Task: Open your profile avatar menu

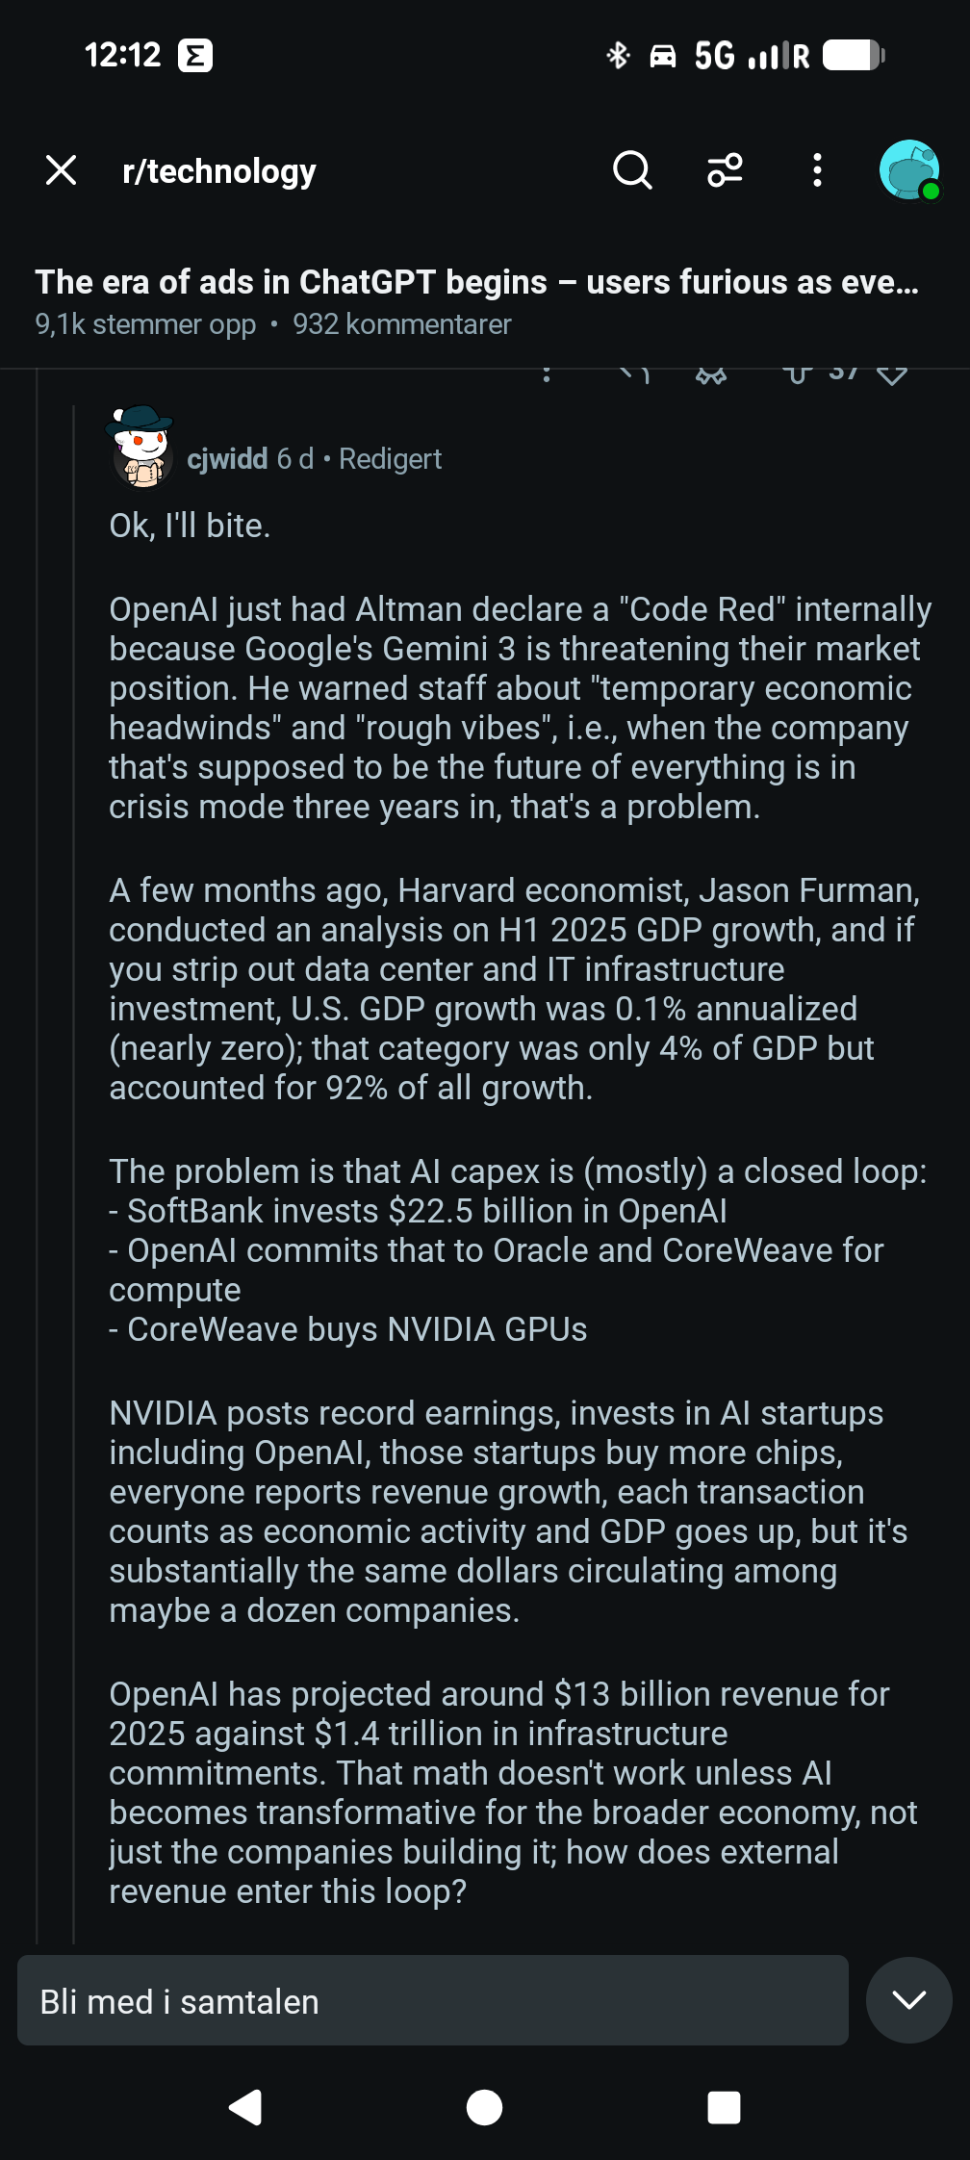Action: 909,171
